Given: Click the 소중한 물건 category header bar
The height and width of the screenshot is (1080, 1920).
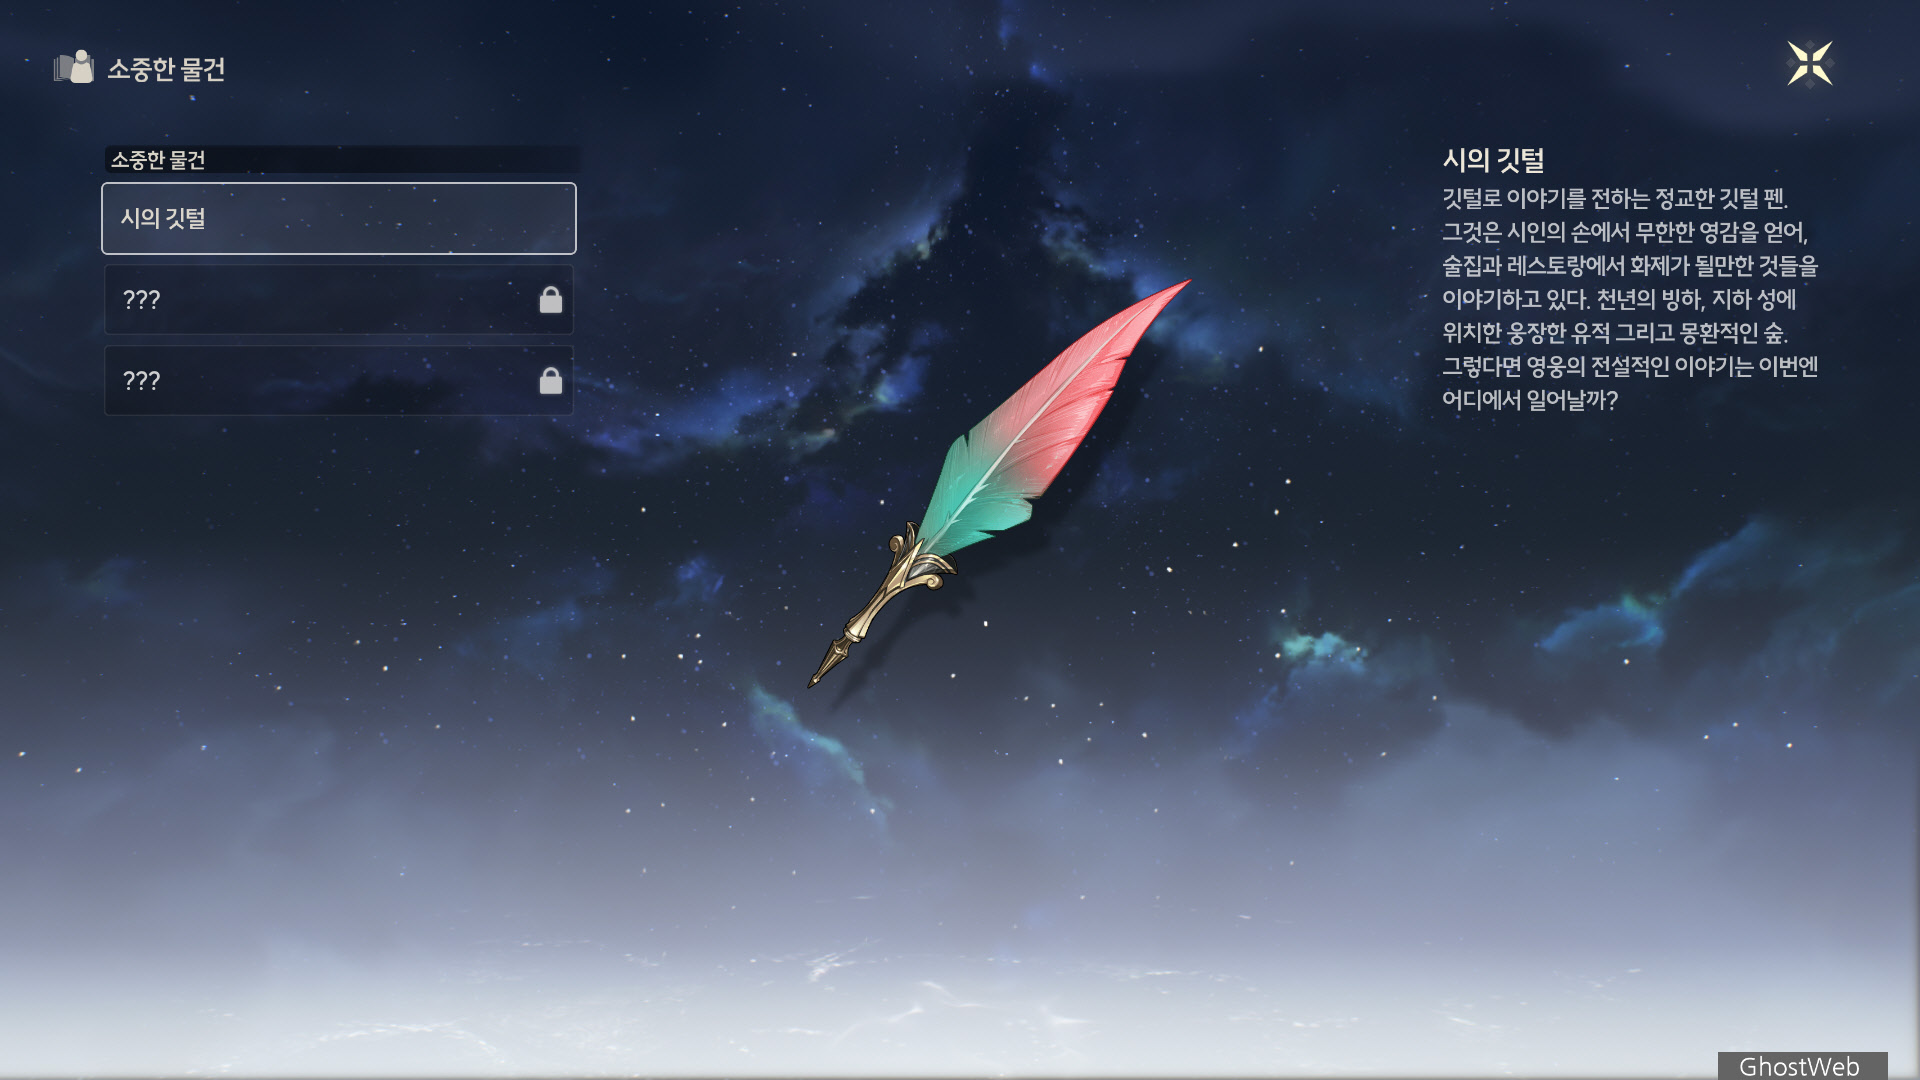Looking at the screenshot, I should 340,160.
